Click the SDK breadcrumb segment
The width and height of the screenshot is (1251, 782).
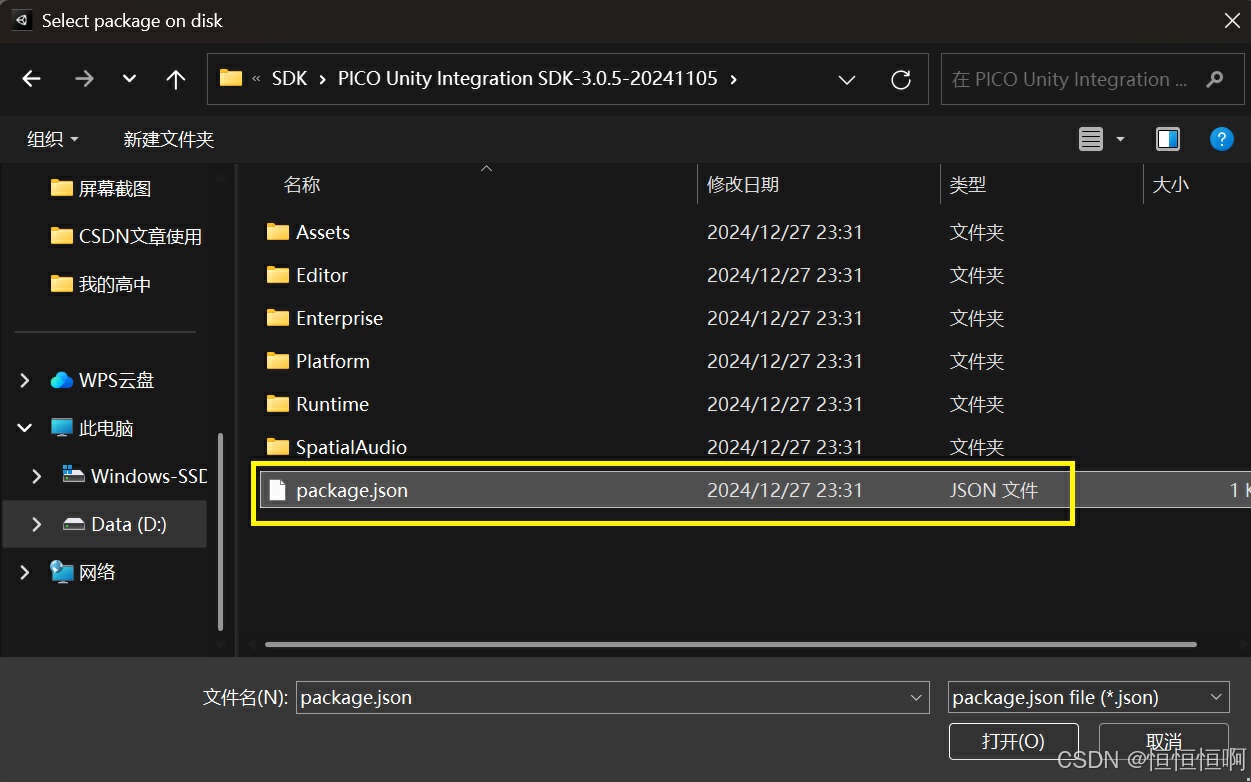(x=290, y=78)
